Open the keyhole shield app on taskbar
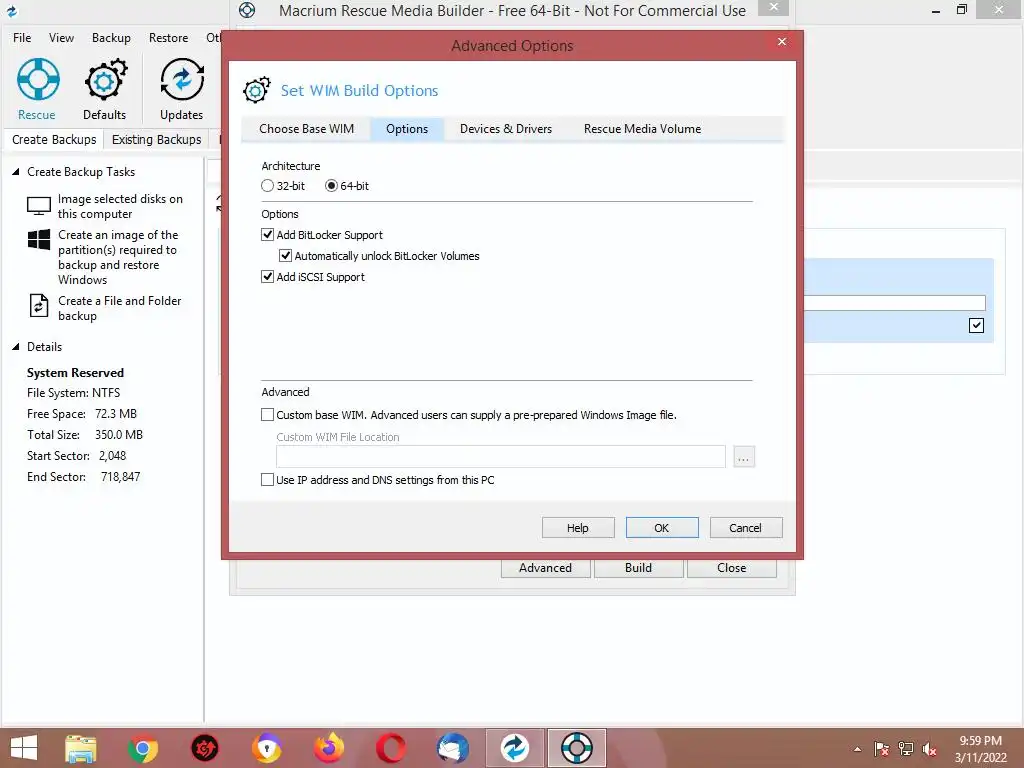 pyautogui.click(x=266, y=748)
